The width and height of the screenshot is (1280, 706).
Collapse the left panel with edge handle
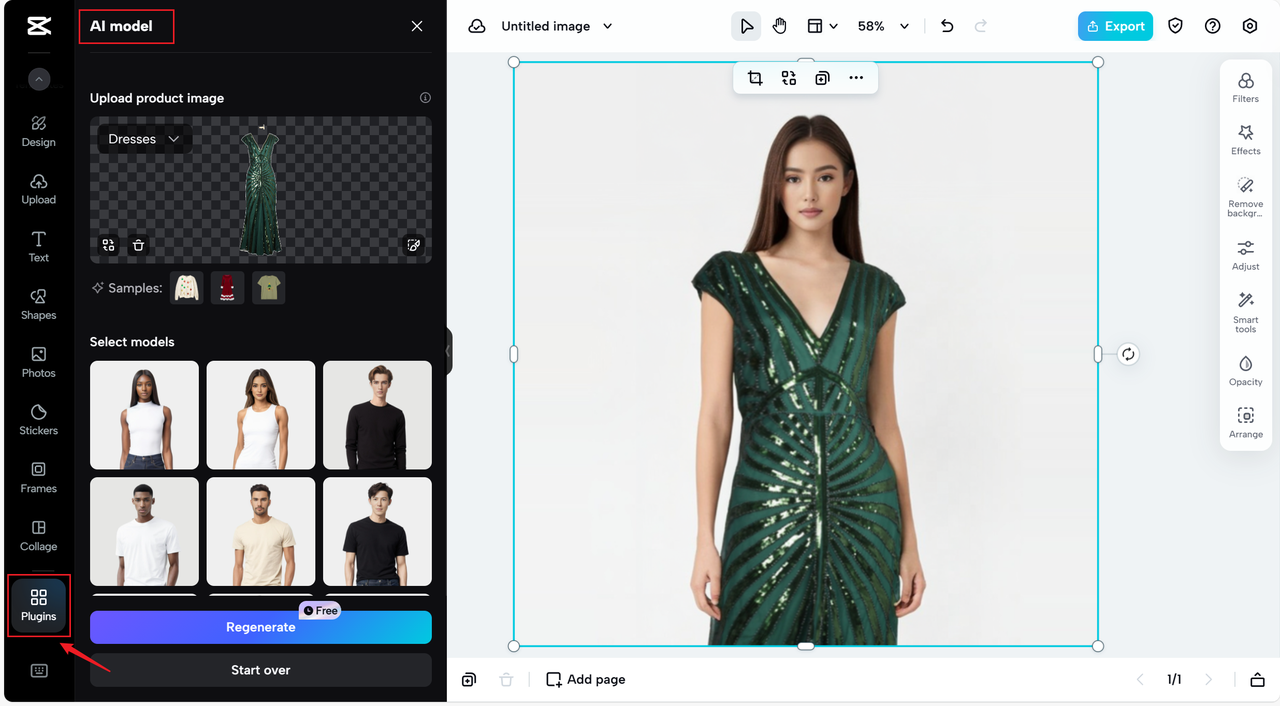pos(449,352)
